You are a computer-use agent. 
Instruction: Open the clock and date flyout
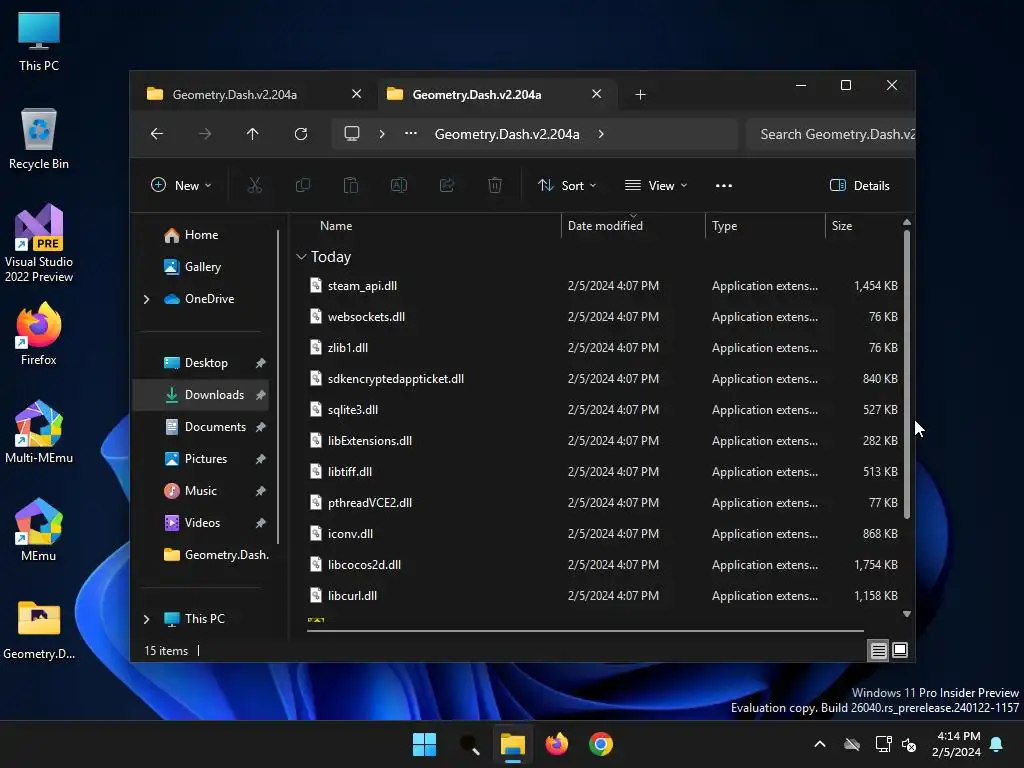pos(956,744)
